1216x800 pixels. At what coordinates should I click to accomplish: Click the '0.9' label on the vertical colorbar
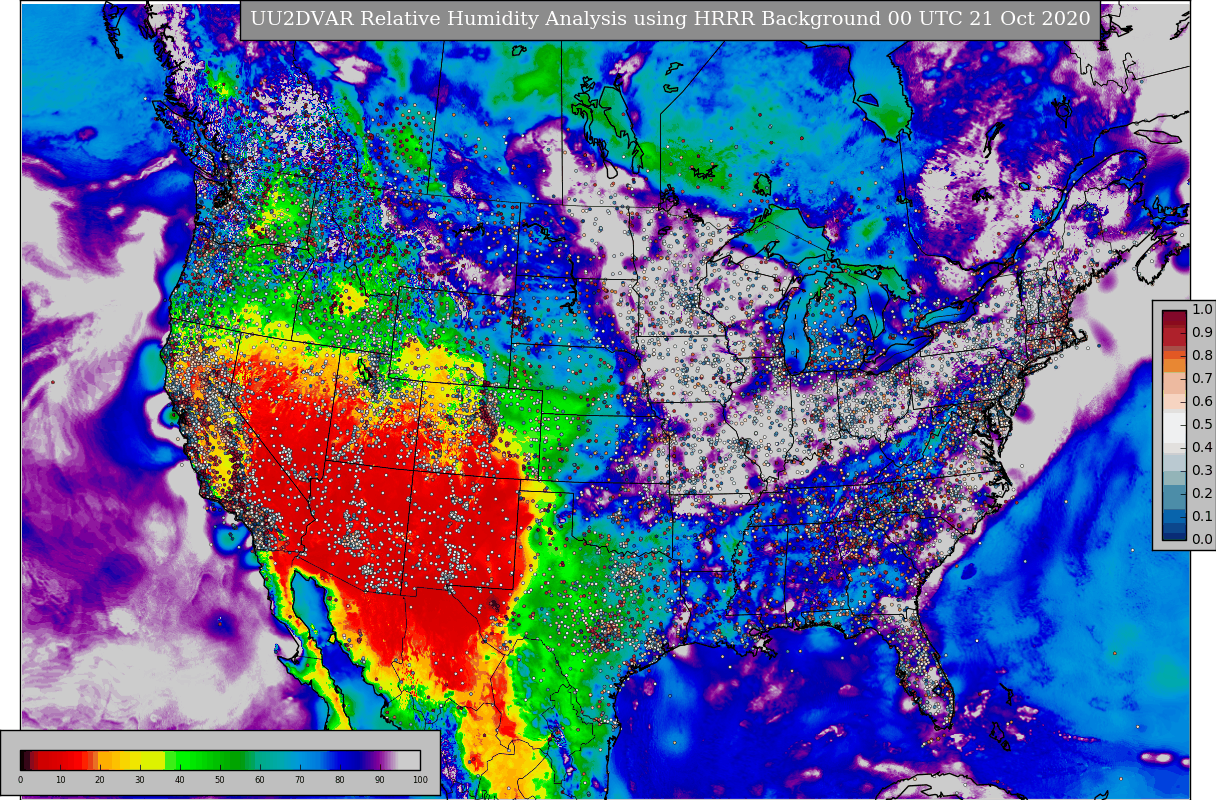tap(1202, 332)
